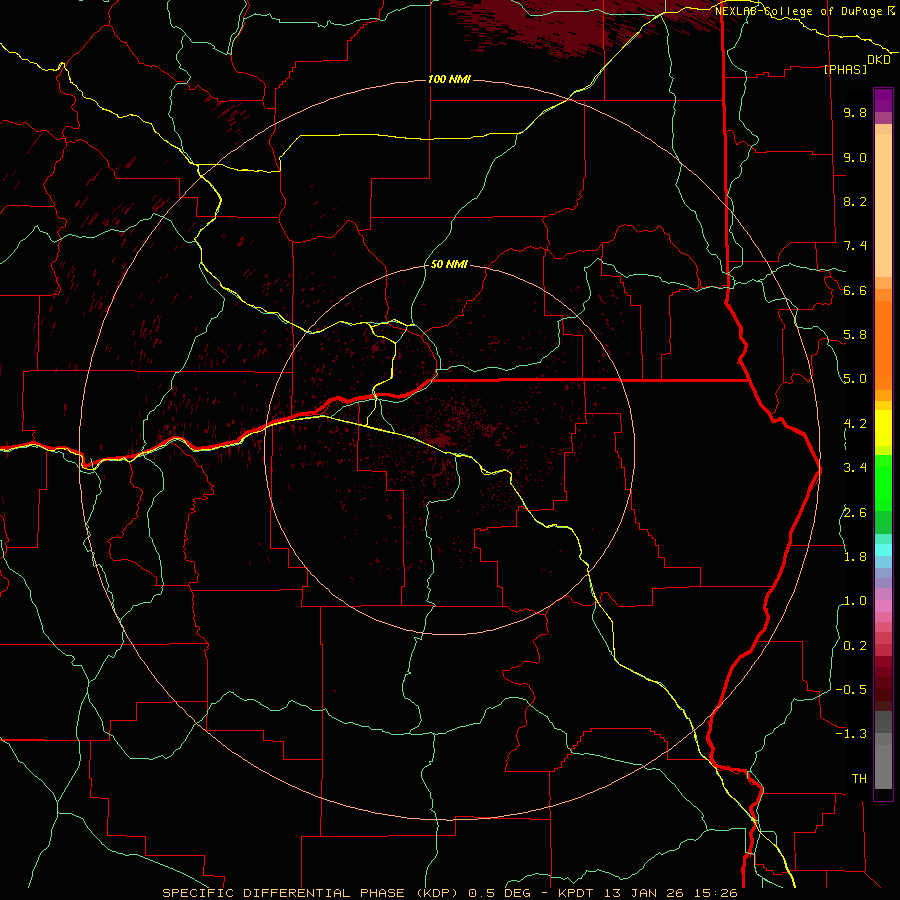Click the 5.0 legend value
900x900 pixels.
point(855,379)
